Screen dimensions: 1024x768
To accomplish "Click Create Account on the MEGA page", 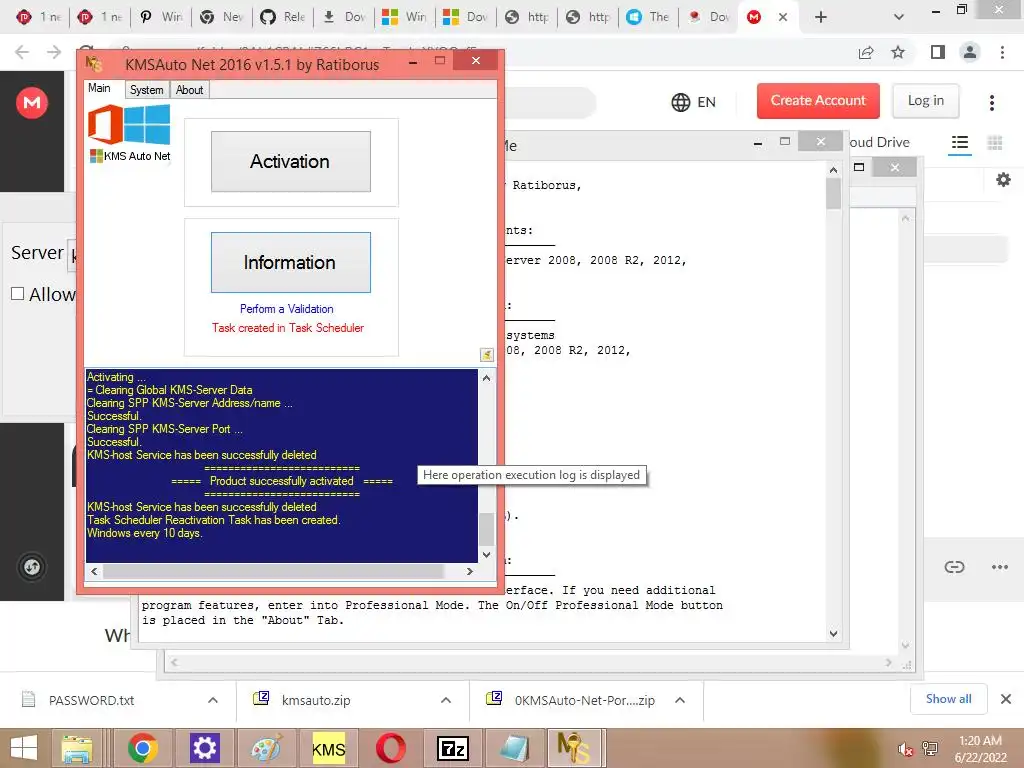I will coord(818,101).
